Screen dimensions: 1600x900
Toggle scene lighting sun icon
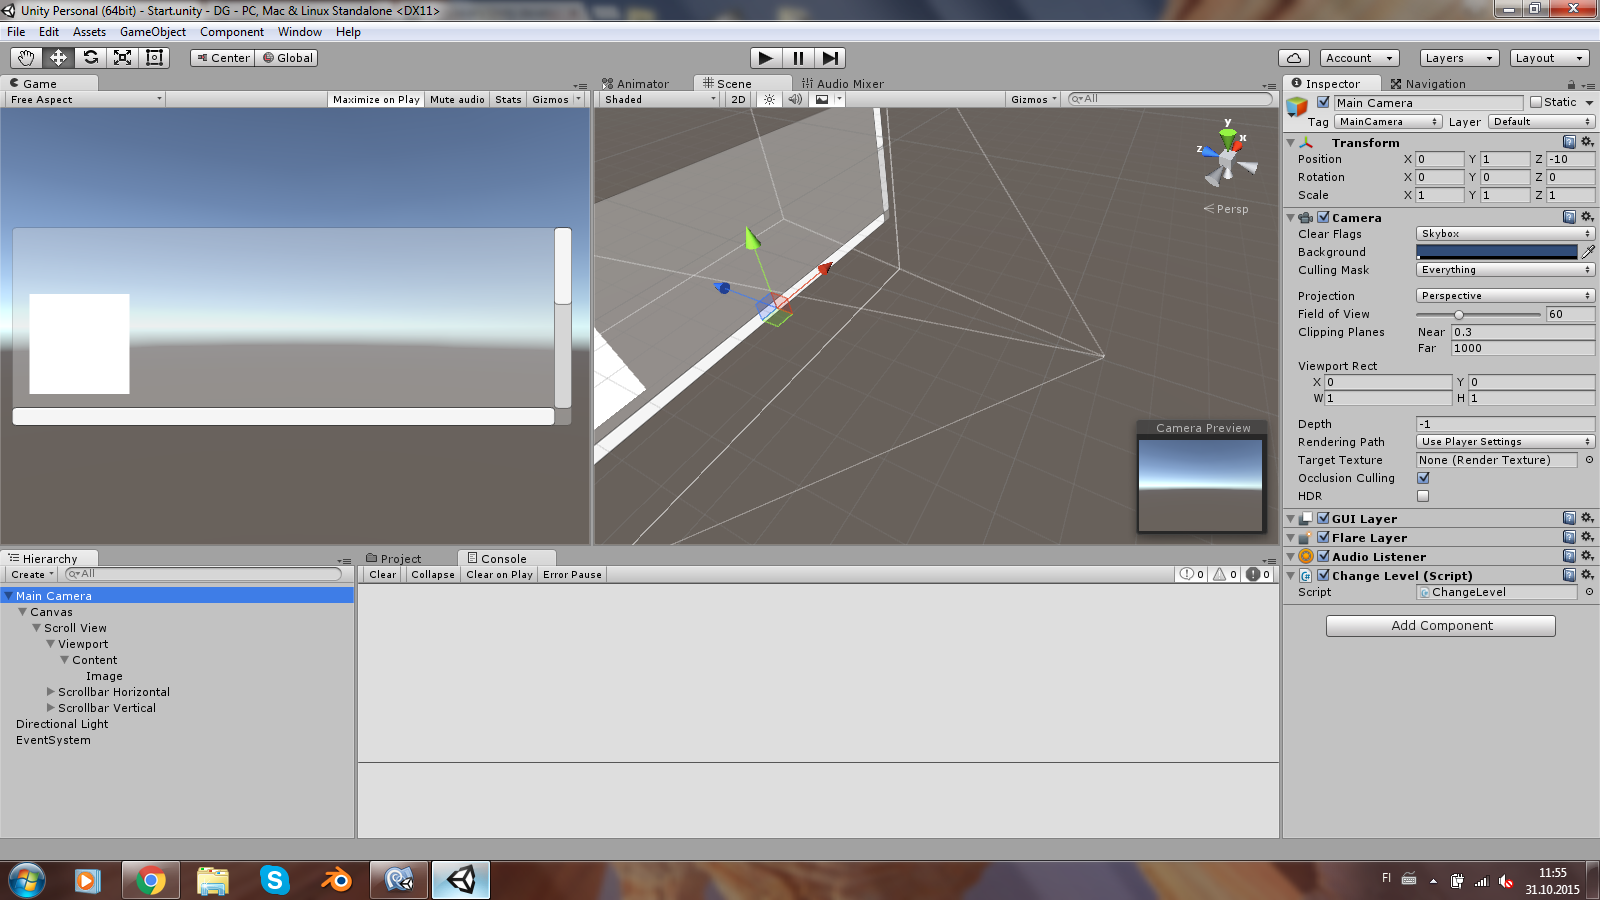click(x=769, y=99)
